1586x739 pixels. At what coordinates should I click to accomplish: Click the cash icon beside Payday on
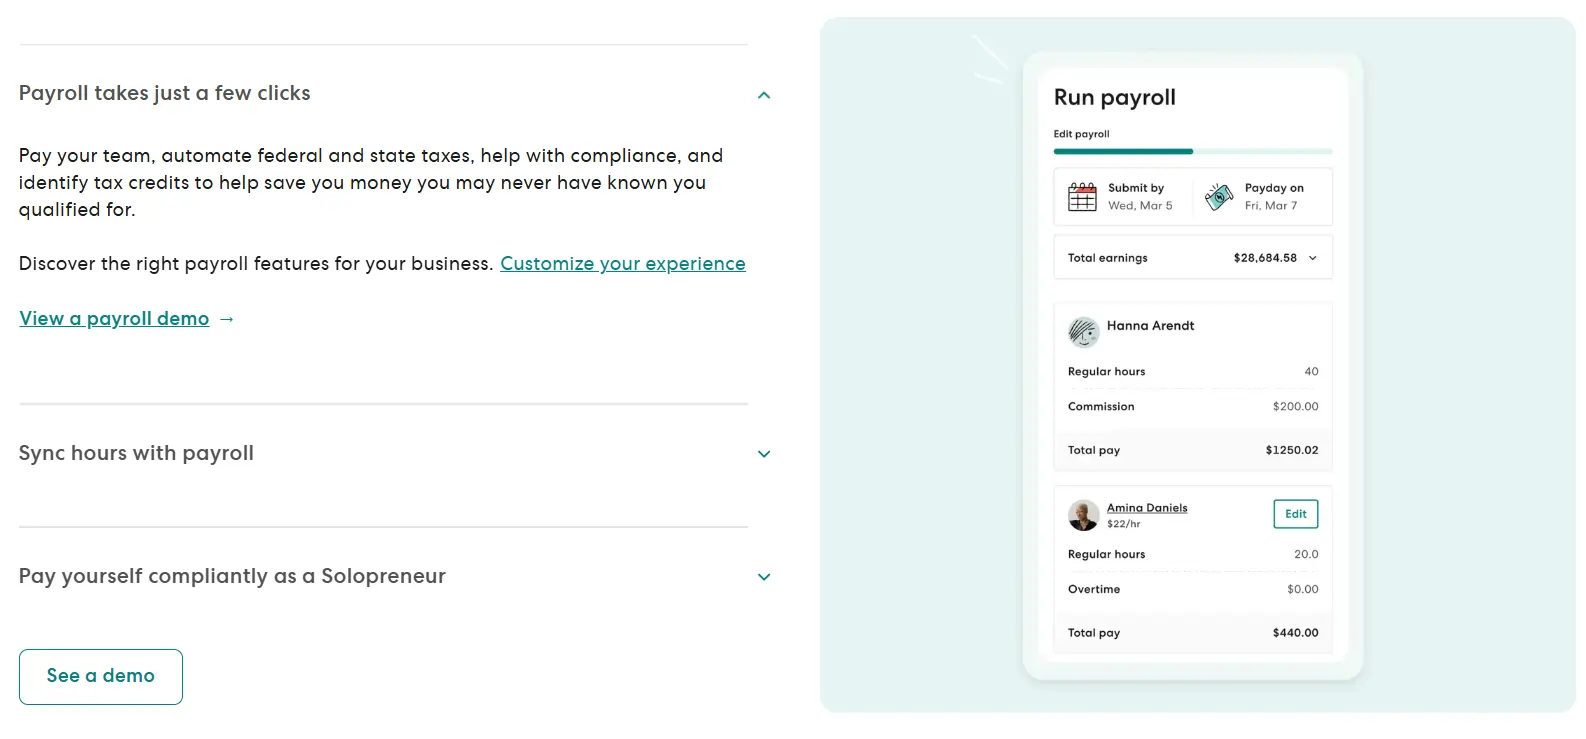click(x=1219, y=197)
